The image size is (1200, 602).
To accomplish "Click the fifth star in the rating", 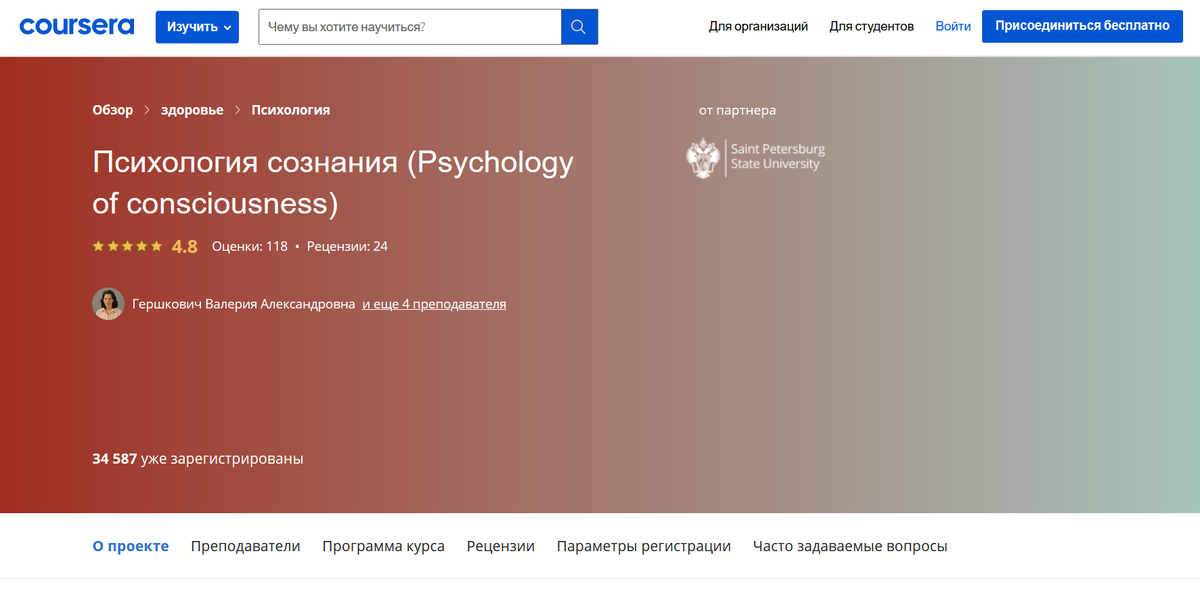I will click(x=156, y=245).
